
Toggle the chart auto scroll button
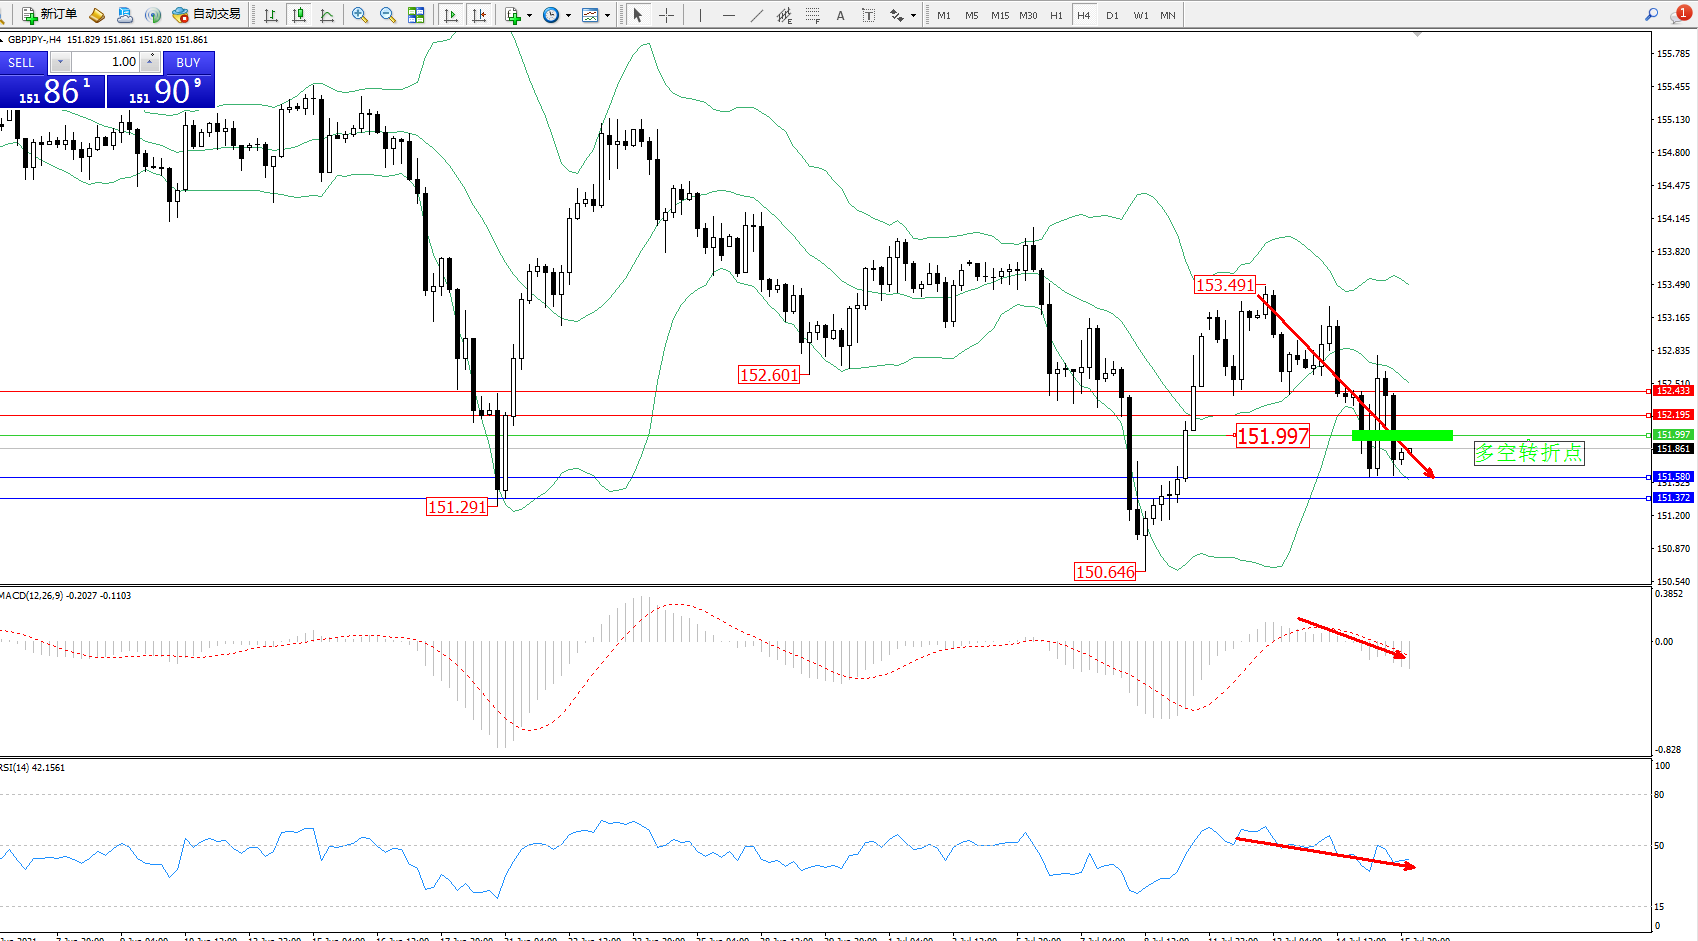451,15
